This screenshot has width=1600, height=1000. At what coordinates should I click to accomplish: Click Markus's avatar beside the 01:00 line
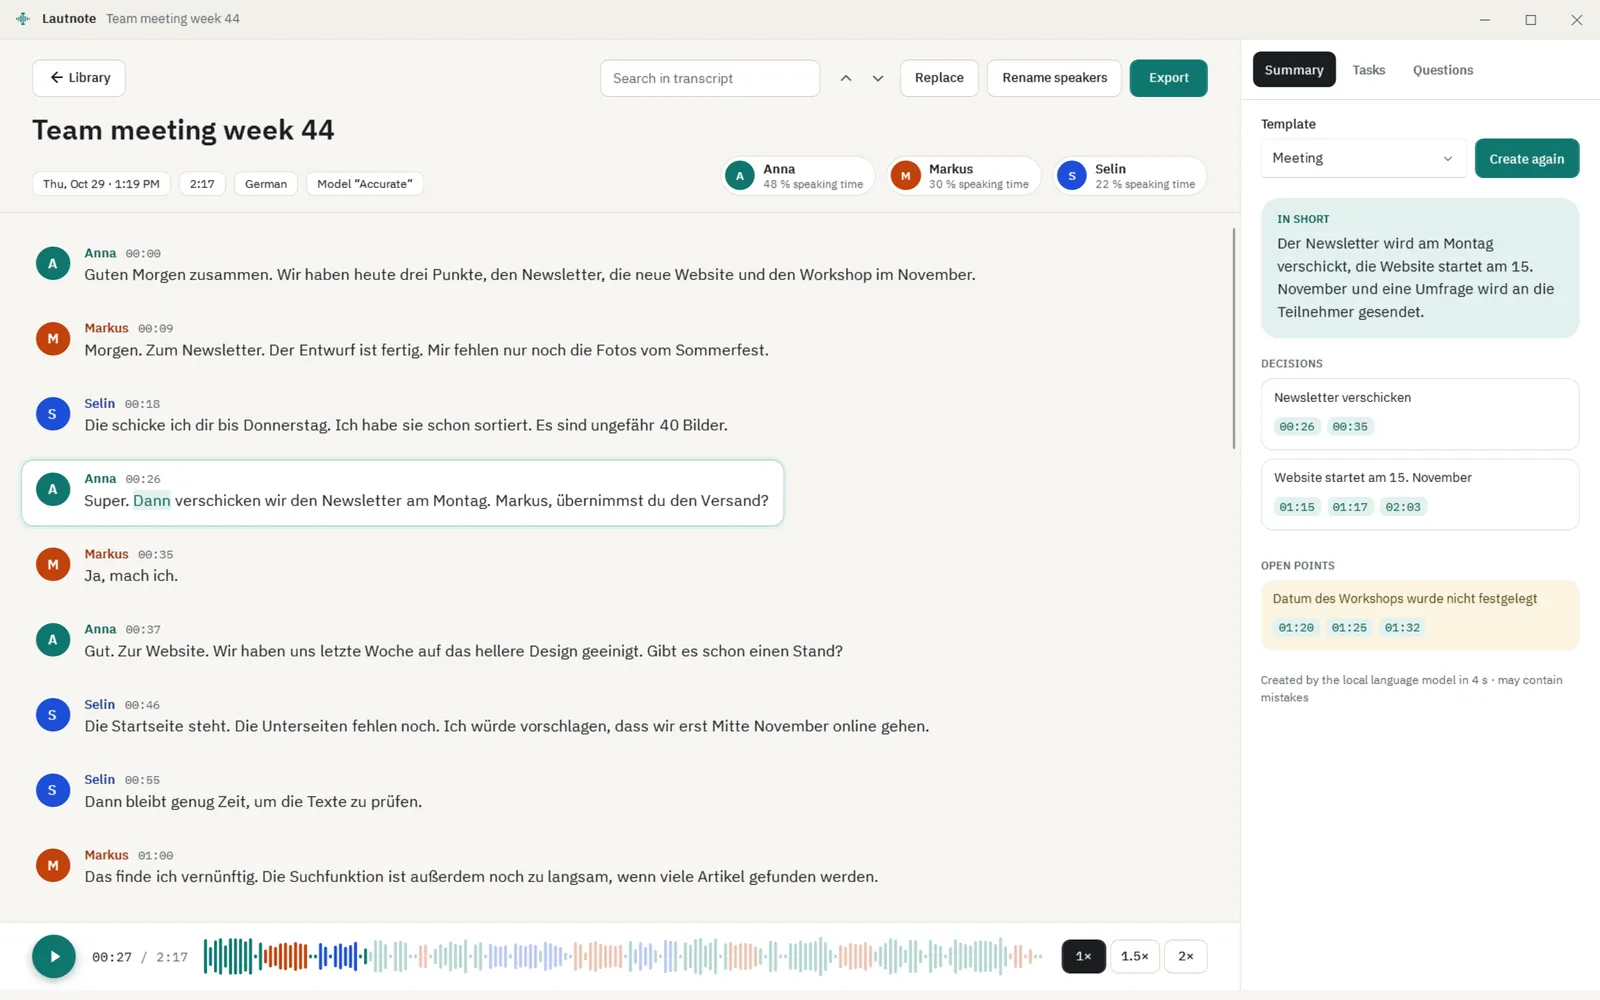pos(53,865)
